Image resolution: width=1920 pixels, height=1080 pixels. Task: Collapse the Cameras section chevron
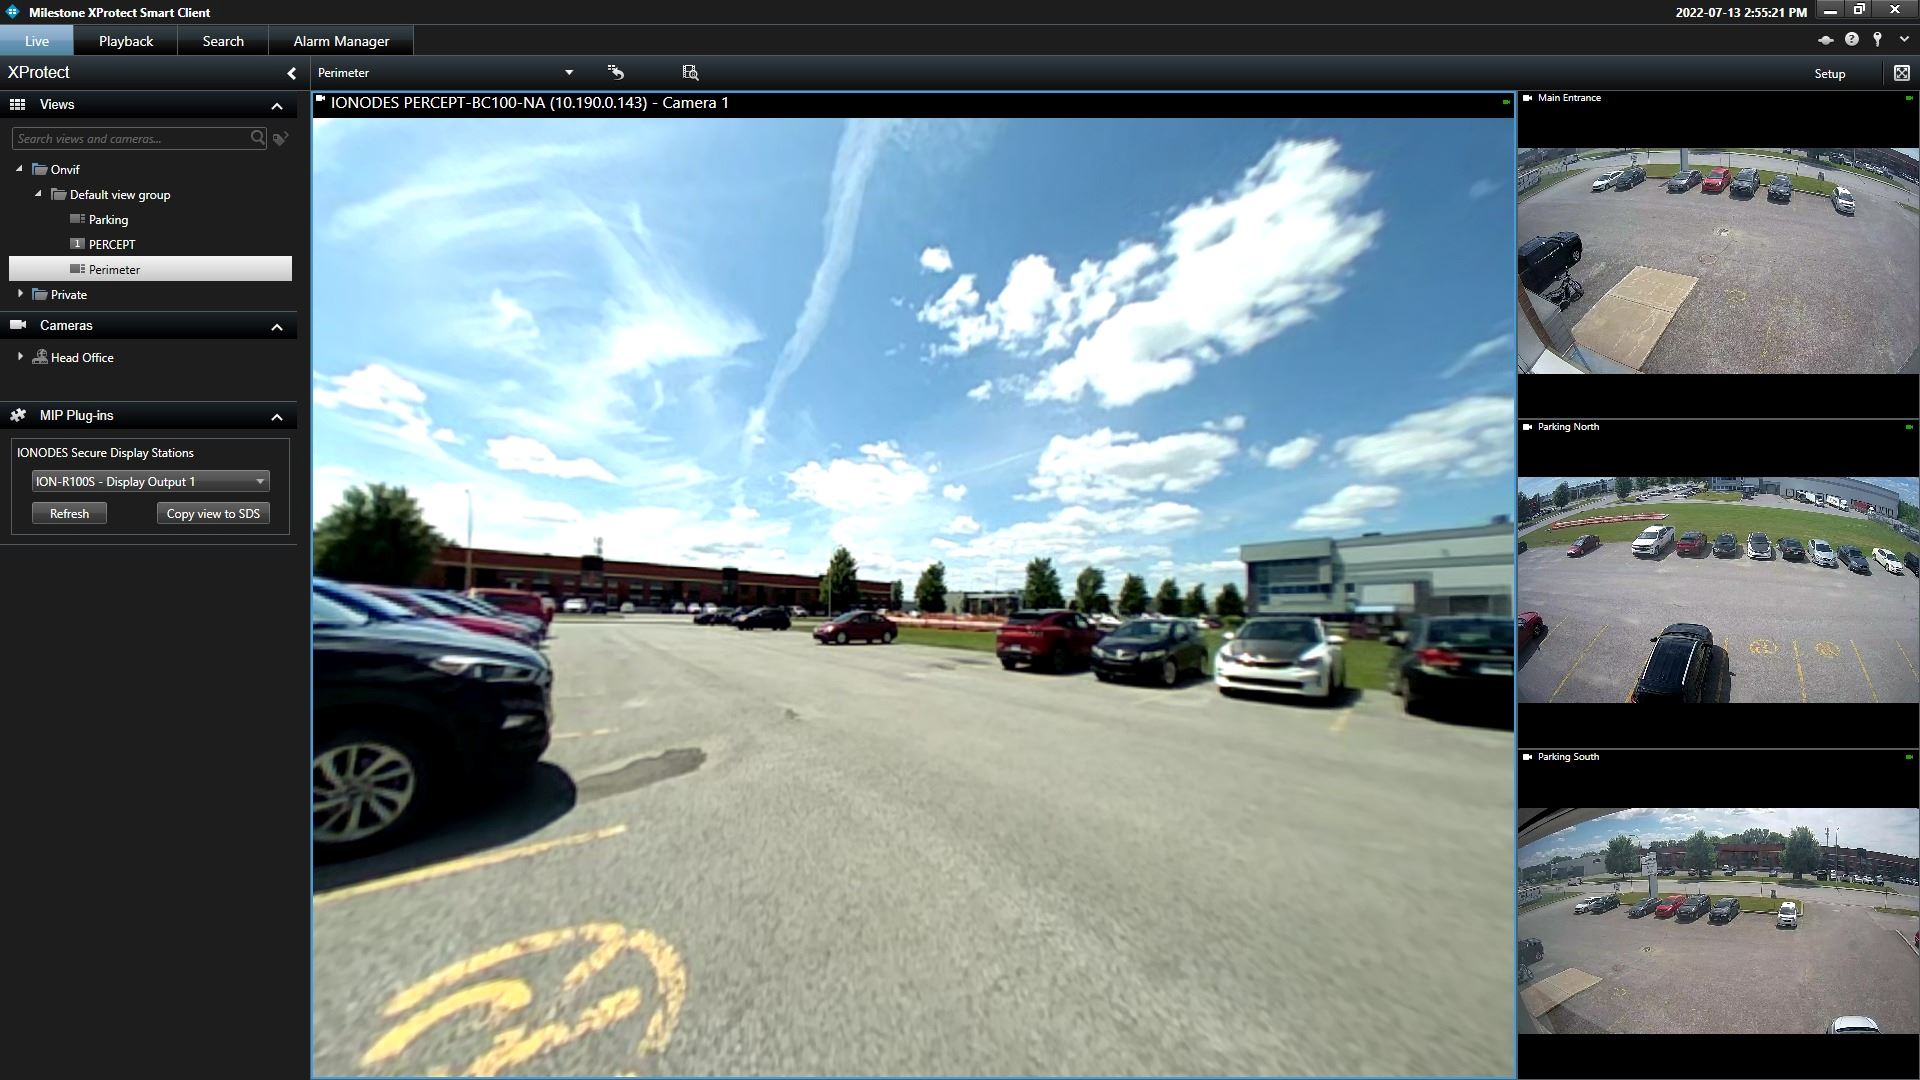coord(277,327)
